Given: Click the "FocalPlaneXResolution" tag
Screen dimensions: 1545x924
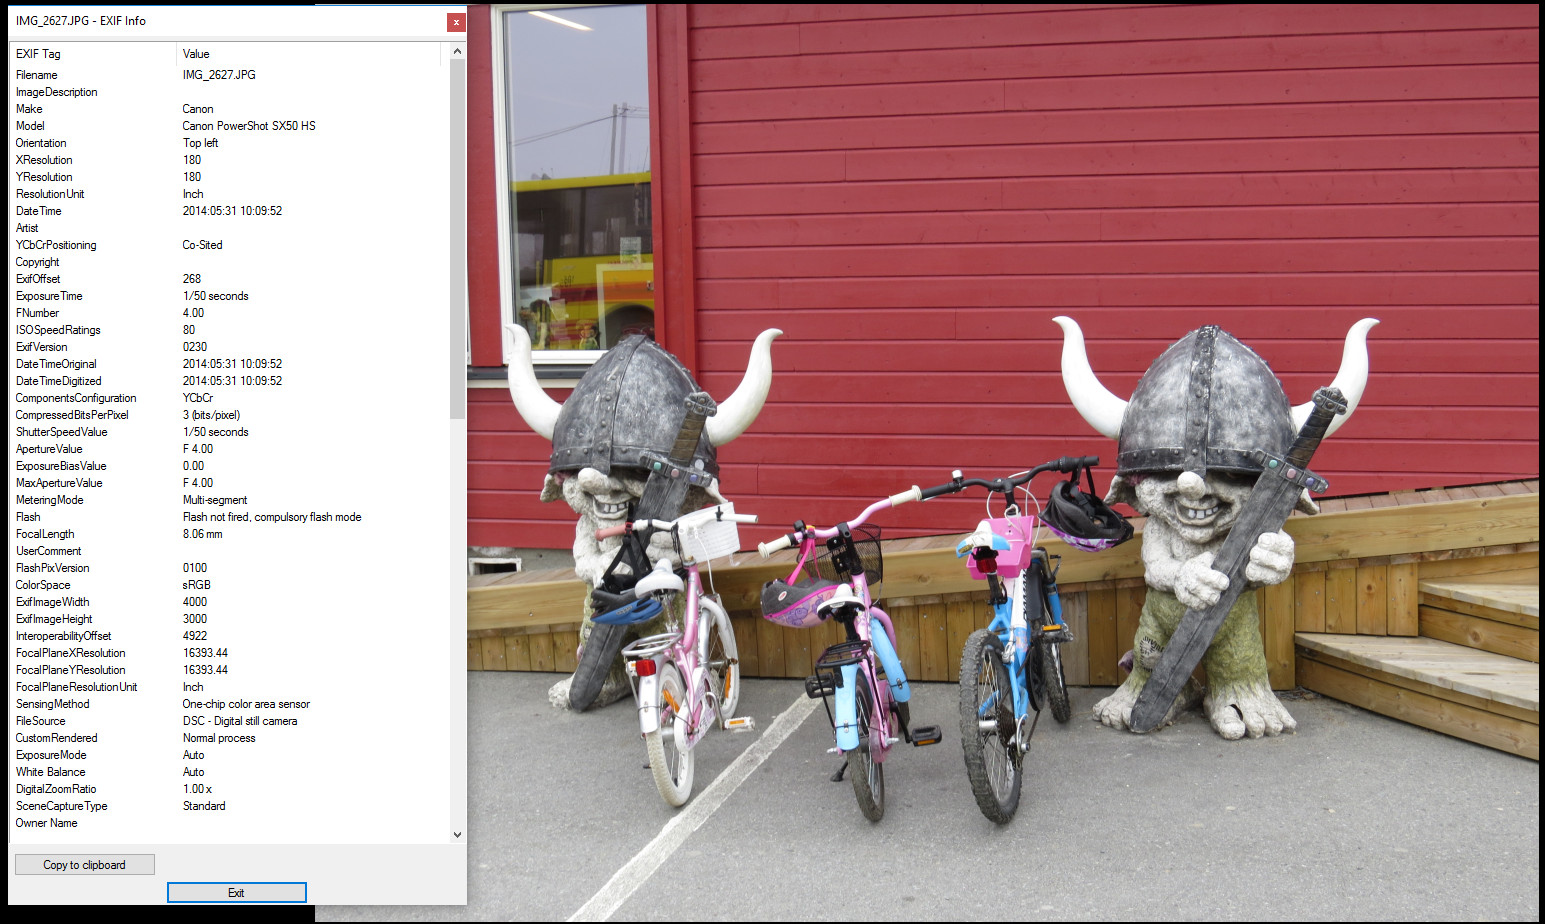Looking at the screenshot, I should tap(71, 653).
